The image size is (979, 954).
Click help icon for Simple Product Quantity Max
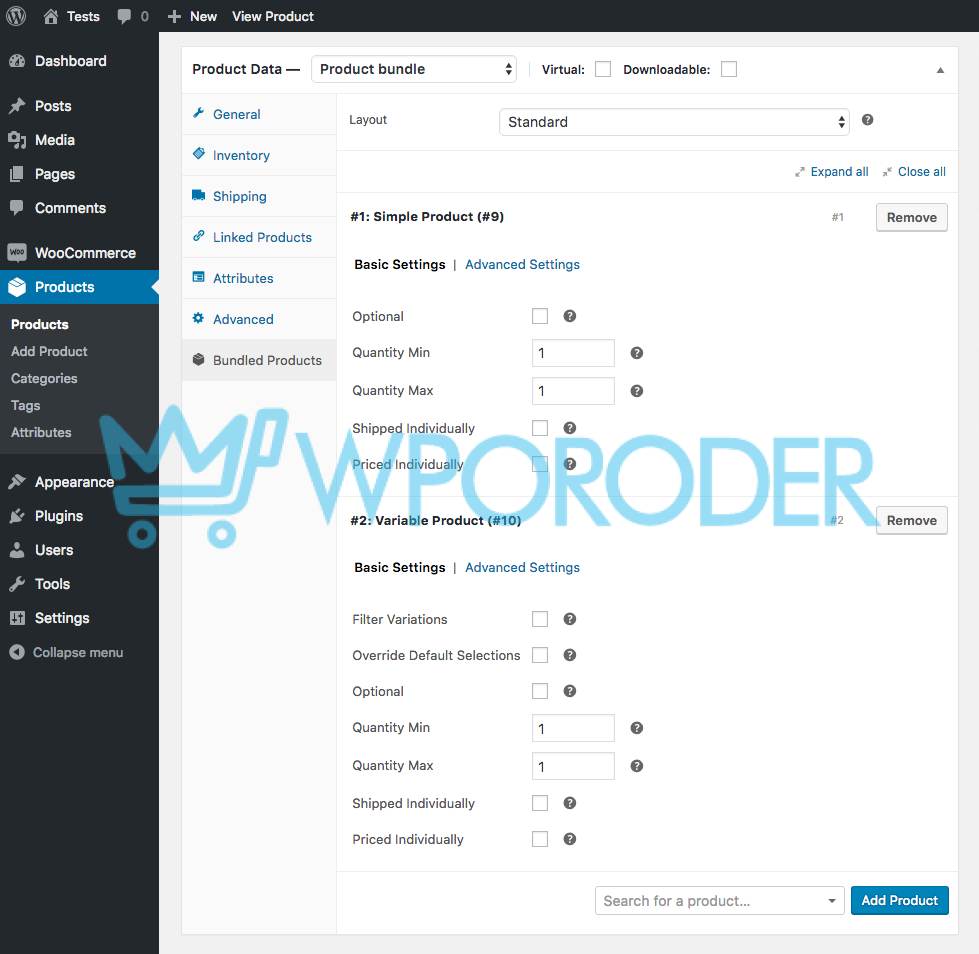tap(636, 391)
